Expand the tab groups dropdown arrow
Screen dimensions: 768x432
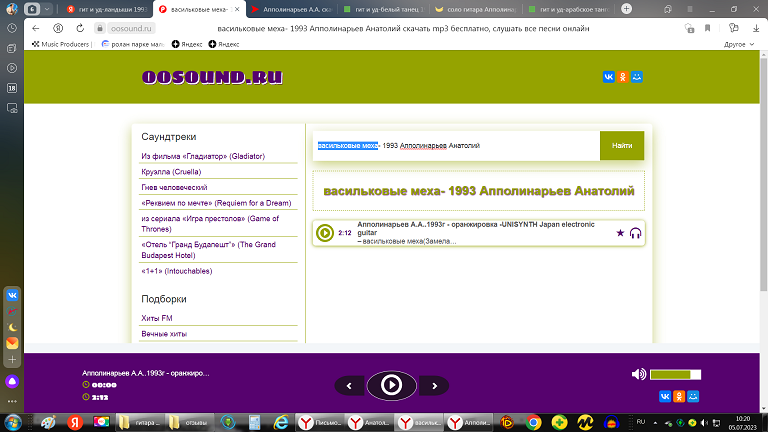coord(47,9)
